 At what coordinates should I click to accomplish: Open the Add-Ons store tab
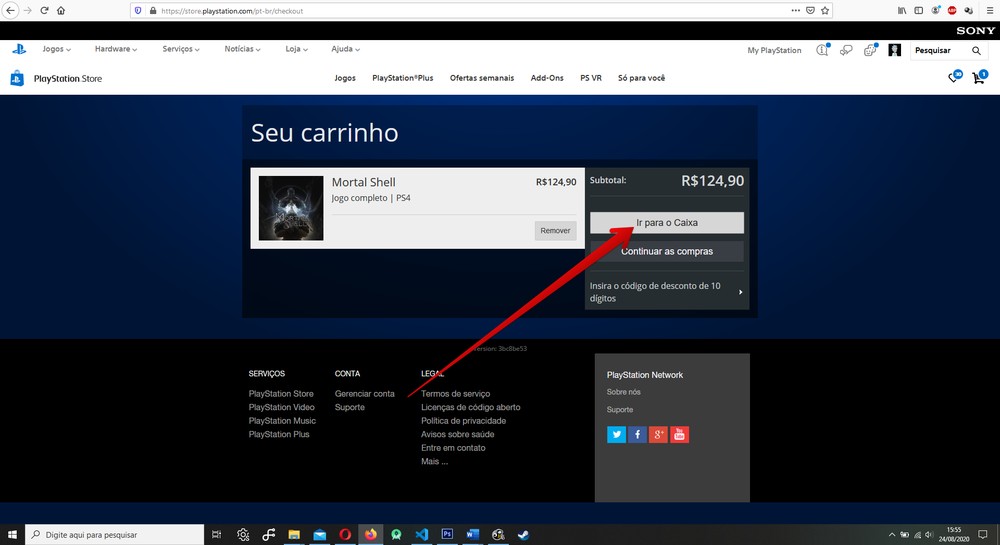tap(547, 78)
